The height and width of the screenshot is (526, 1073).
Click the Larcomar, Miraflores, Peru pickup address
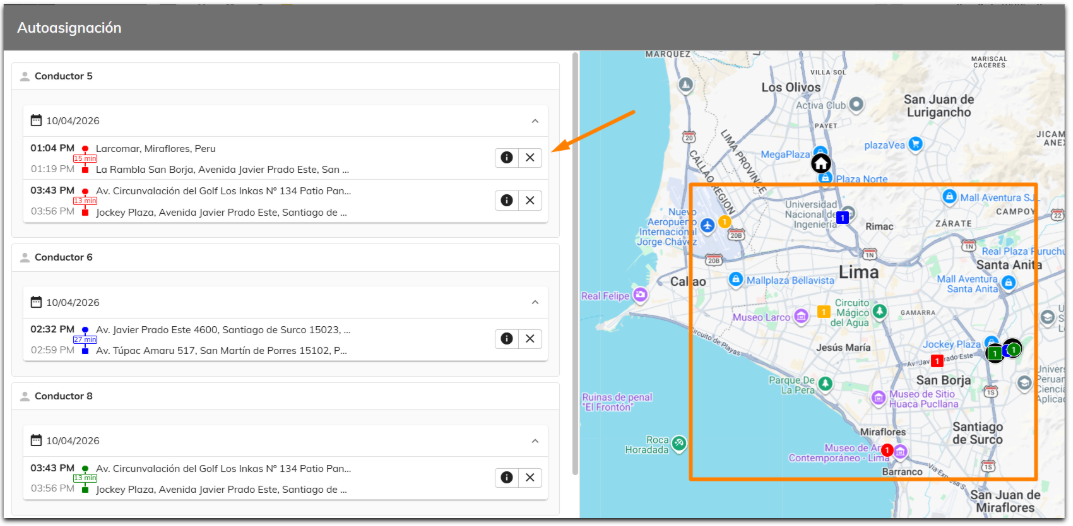(155, 148)
